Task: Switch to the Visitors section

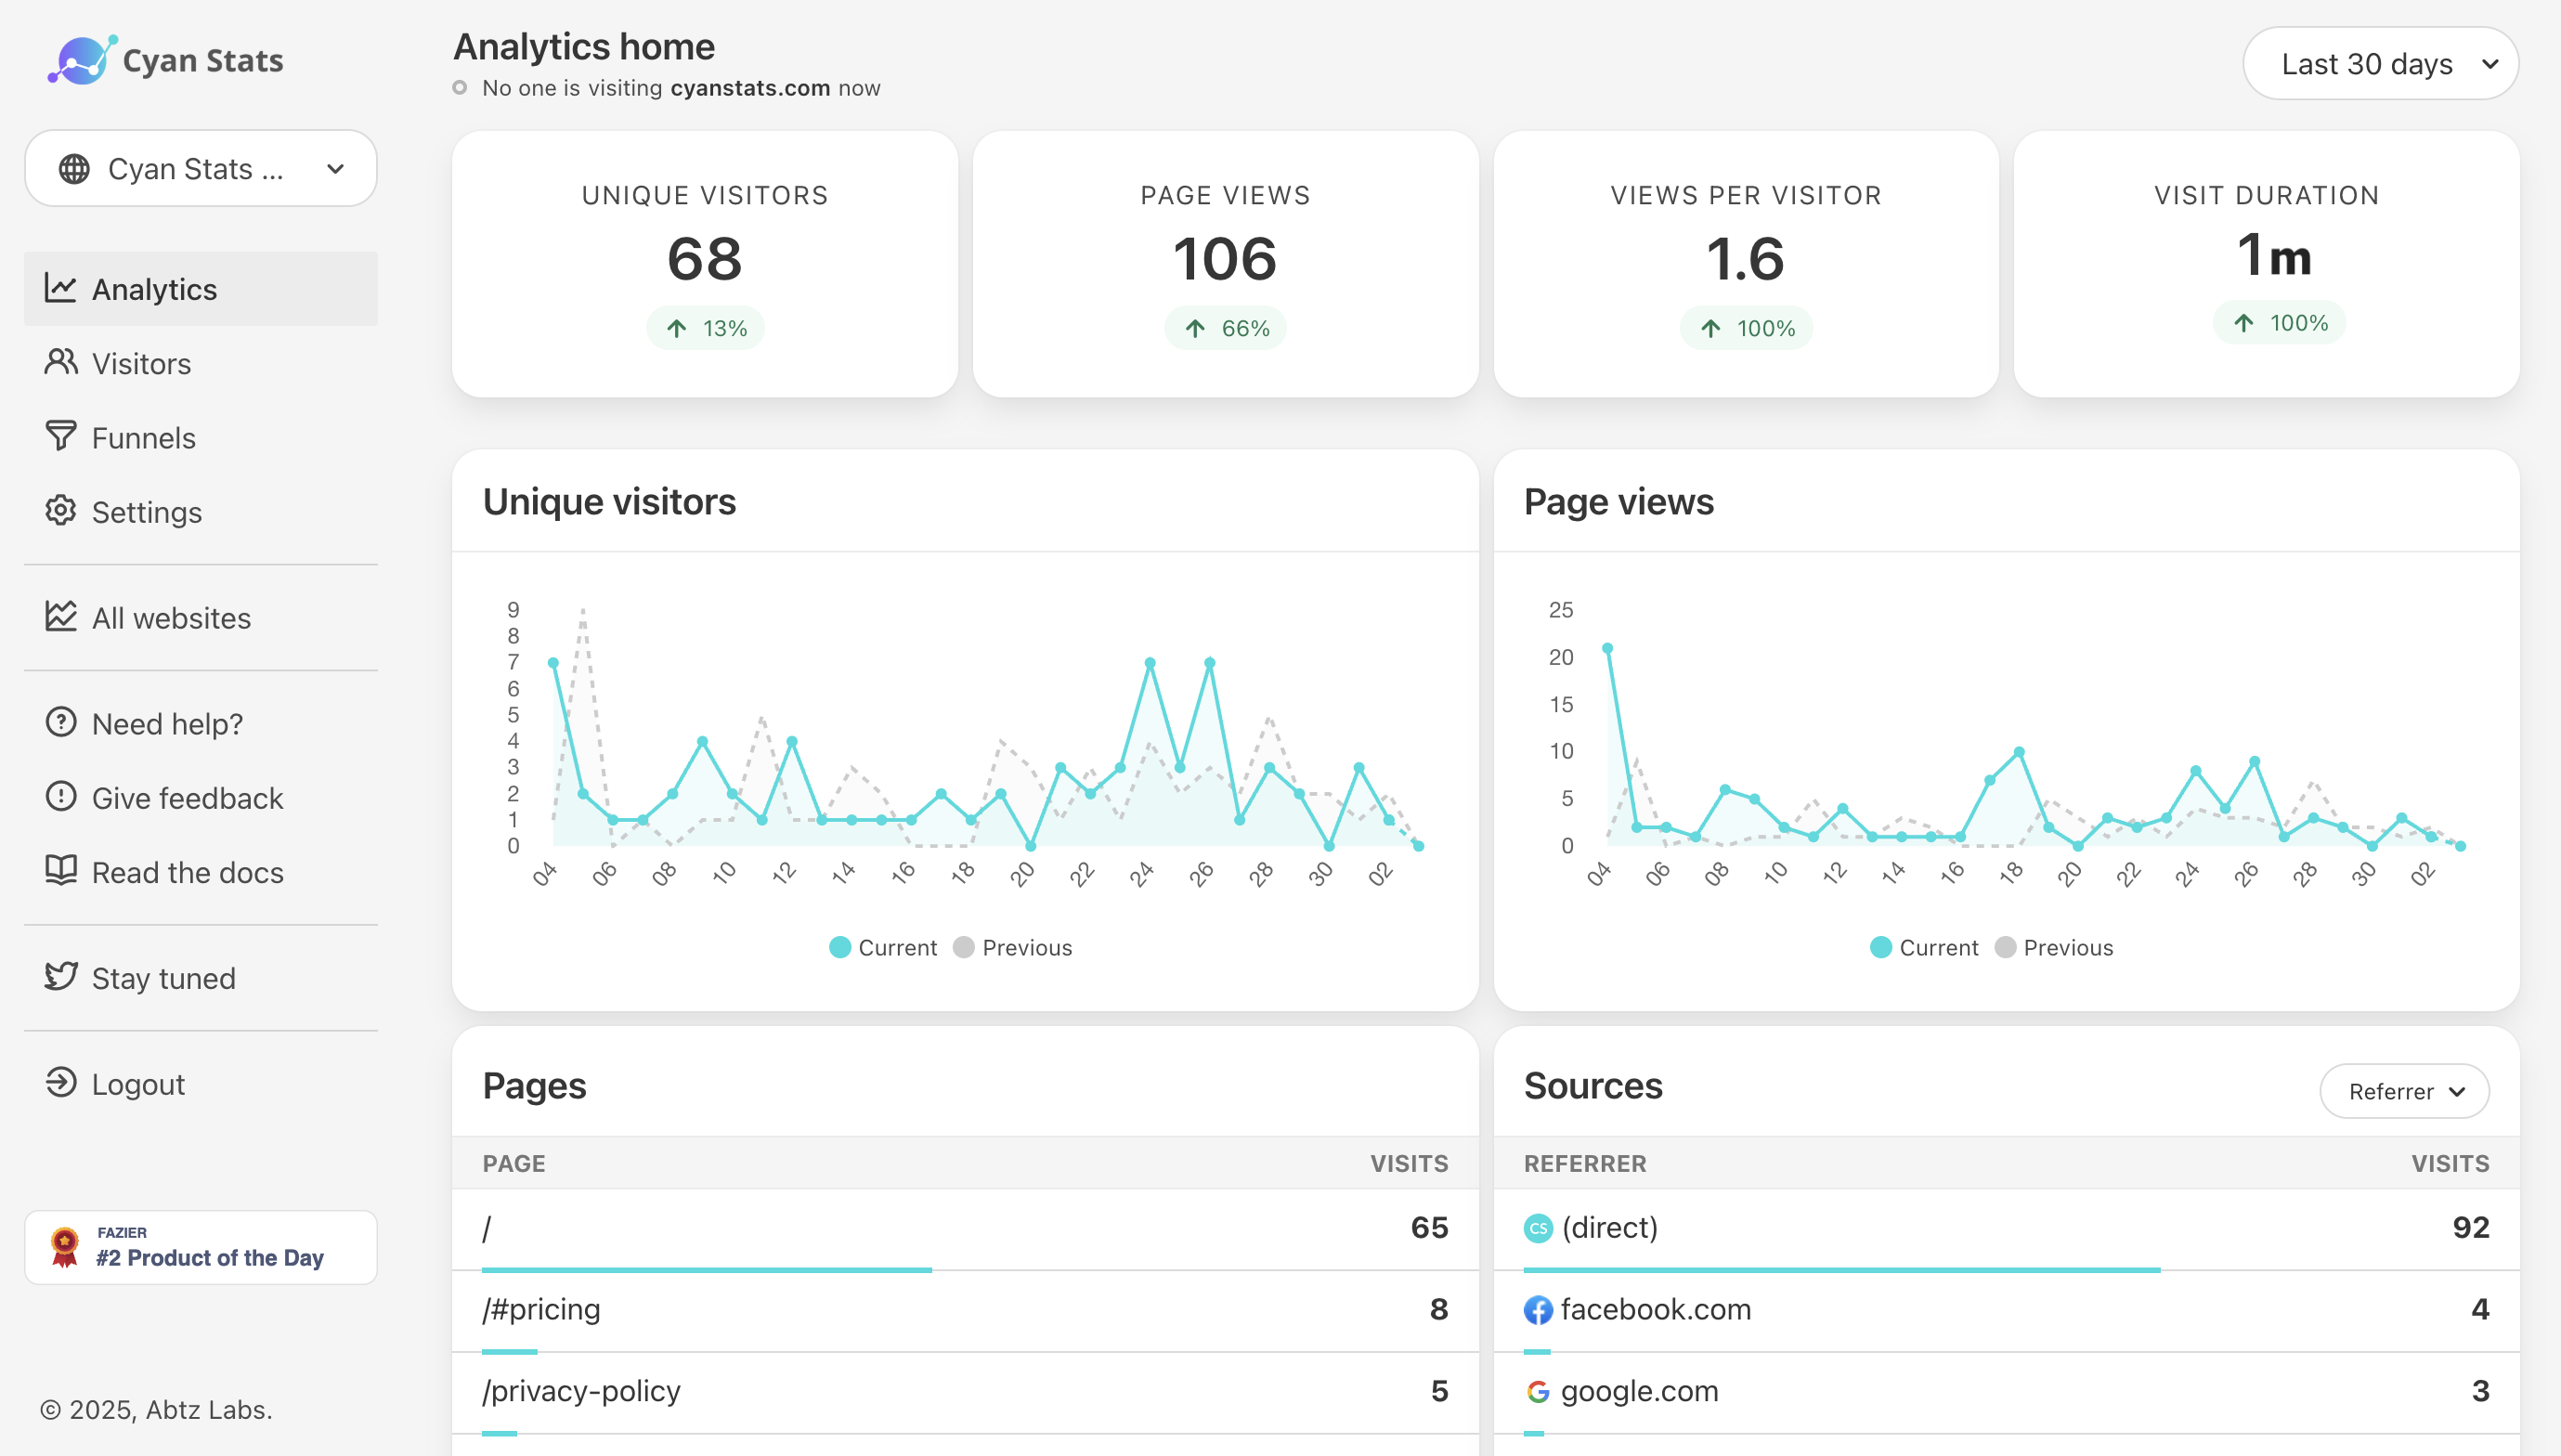Action: 140,363
